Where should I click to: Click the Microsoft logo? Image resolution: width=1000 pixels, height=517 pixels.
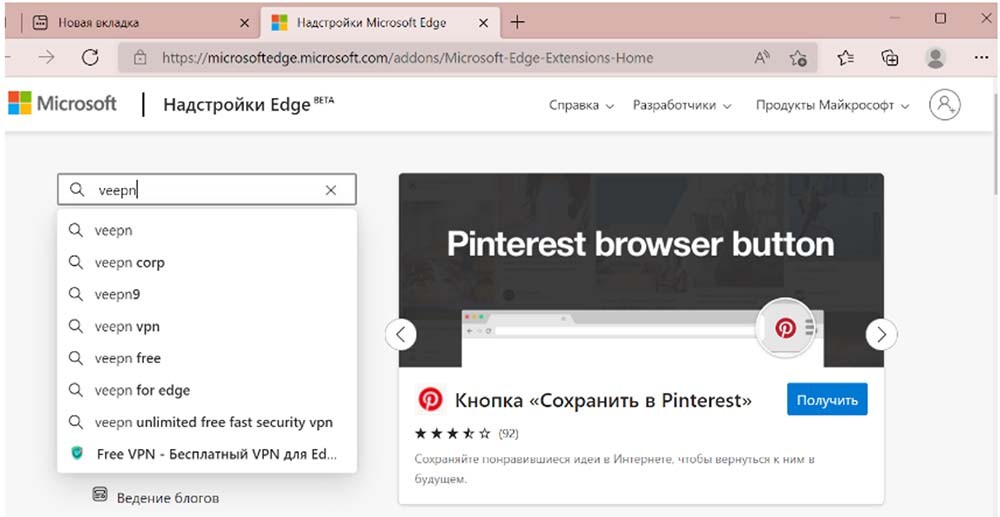(x=62, y=103)
